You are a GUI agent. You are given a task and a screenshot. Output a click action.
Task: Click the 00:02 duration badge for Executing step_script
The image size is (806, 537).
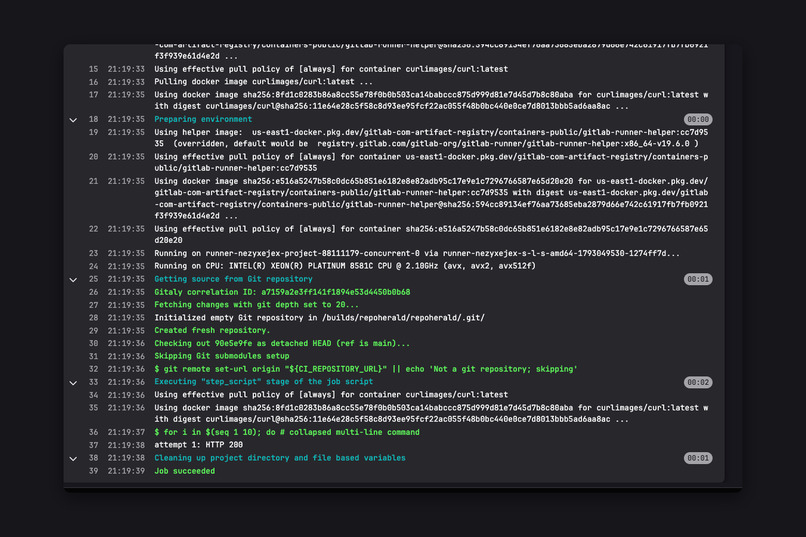[698, 382]
